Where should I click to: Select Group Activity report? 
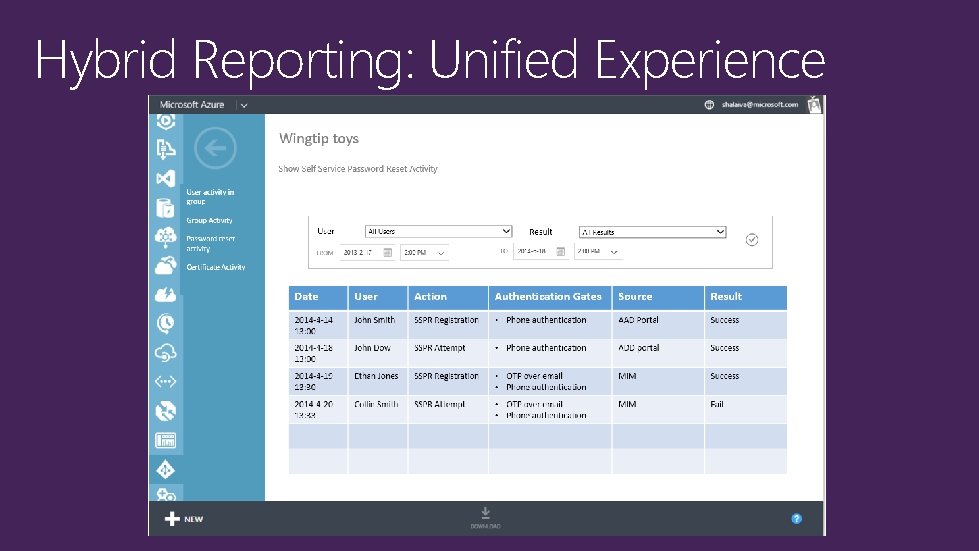tap(209, 220)
